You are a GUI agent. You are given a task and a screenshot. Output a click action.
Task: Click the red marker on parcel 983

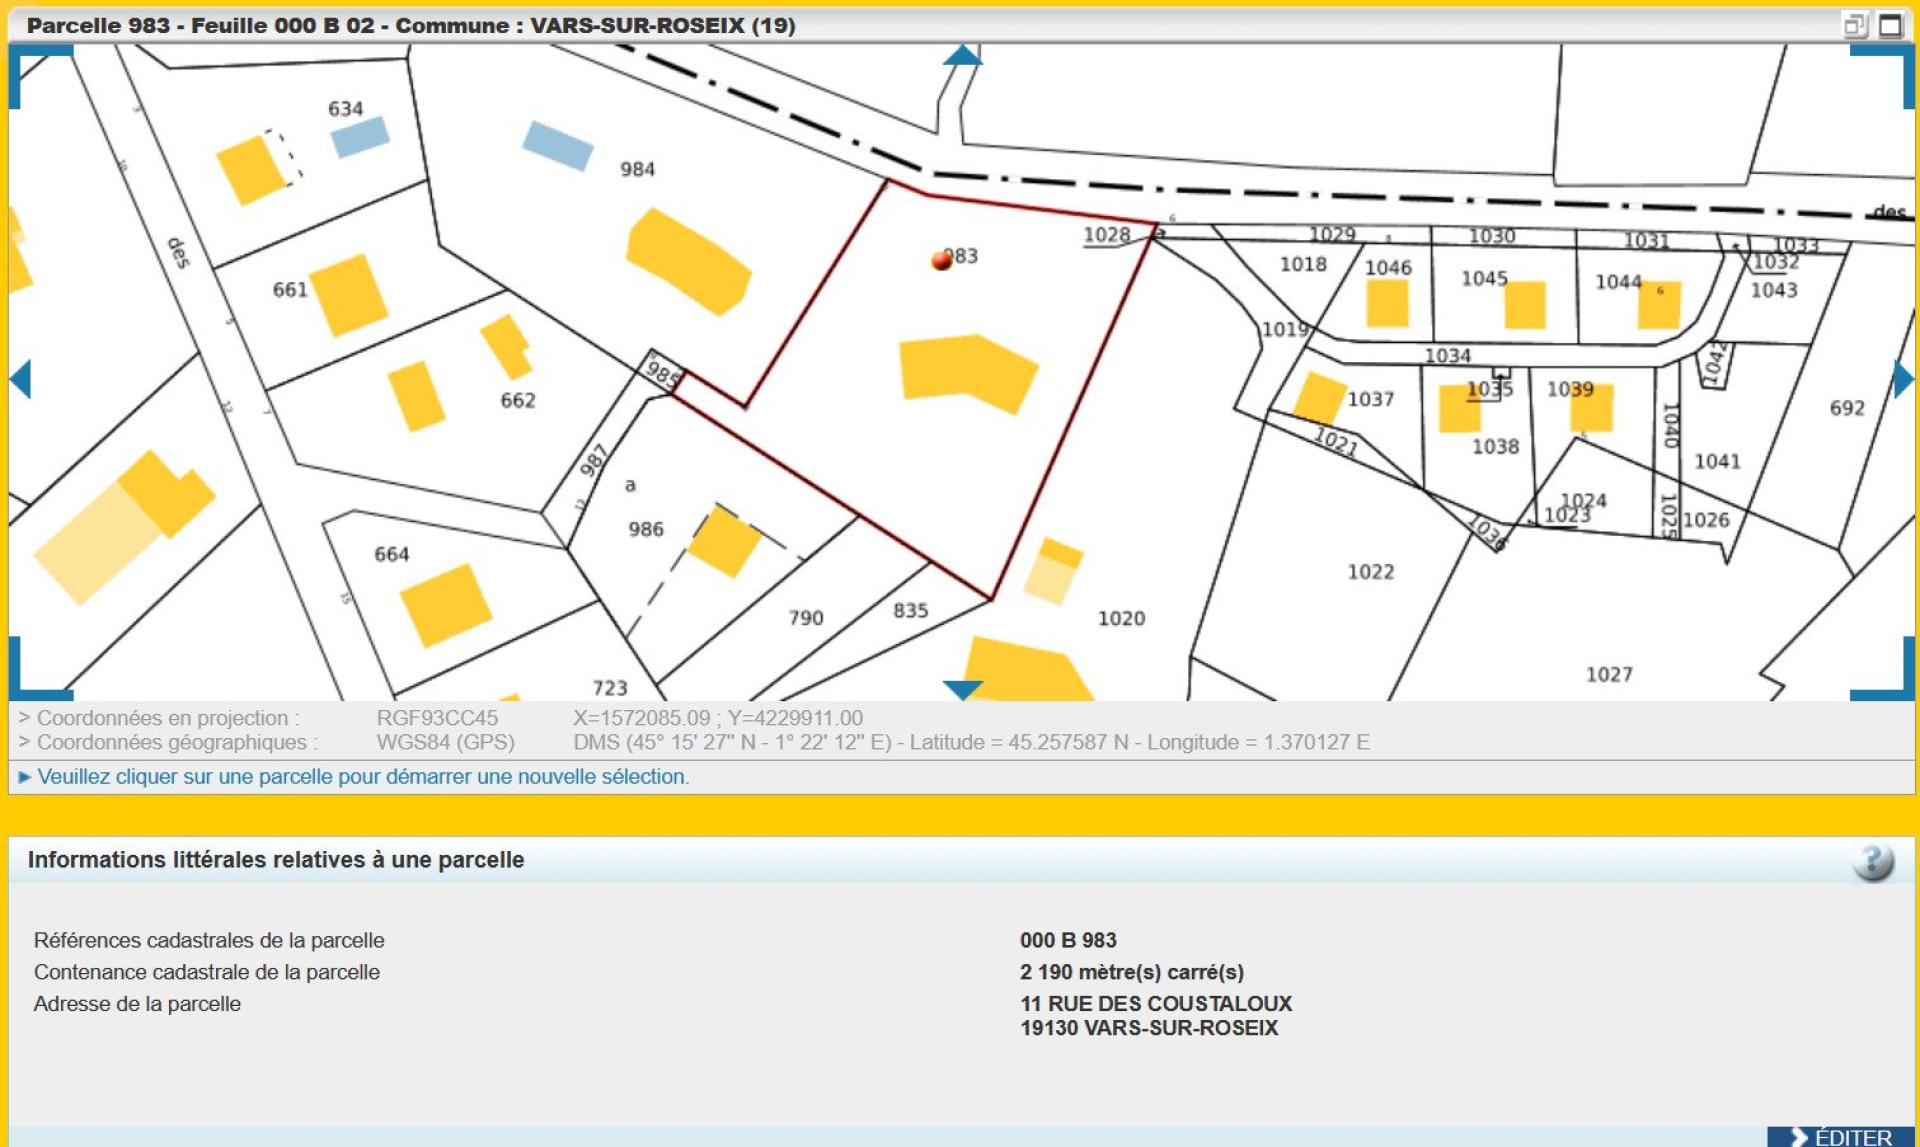(x=941, y=260)
